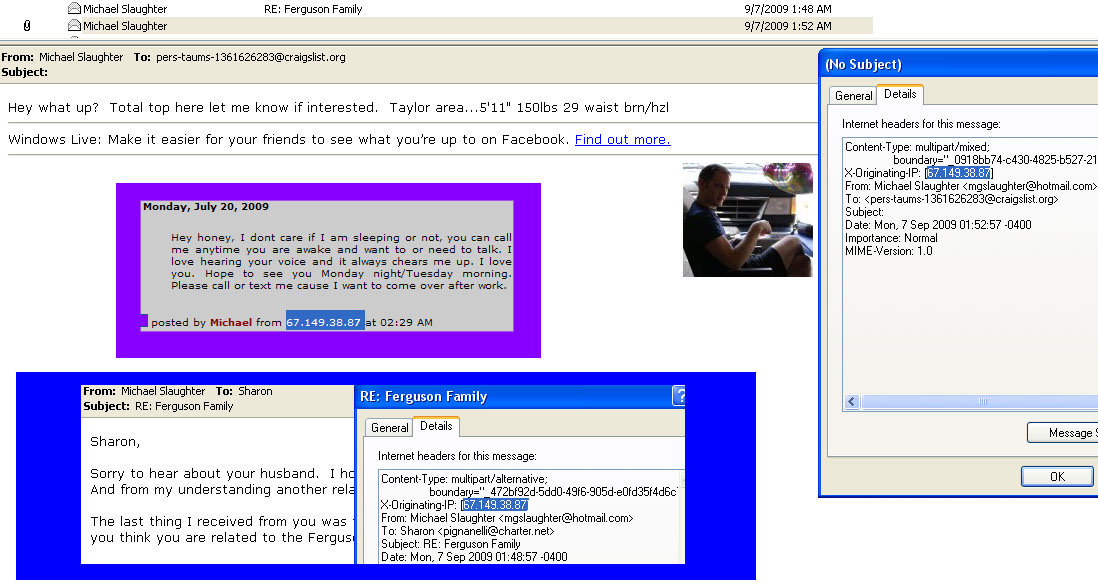The height and width of the screenshot is (586, 1098).
Task: Open General tab in RE: Ferguson Family dialog
Action: click(x=389, y=427)
